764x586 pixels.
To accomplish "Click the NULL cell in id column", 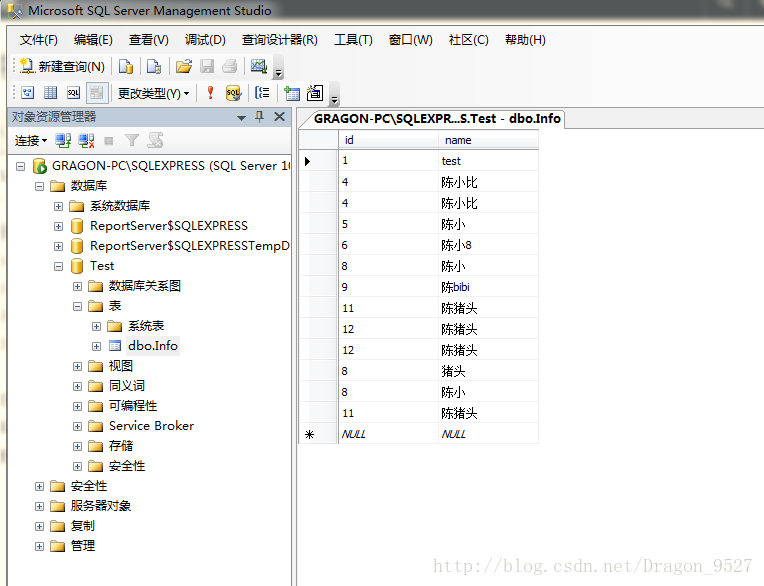I will pyautogui.click(x=388, y=434).
